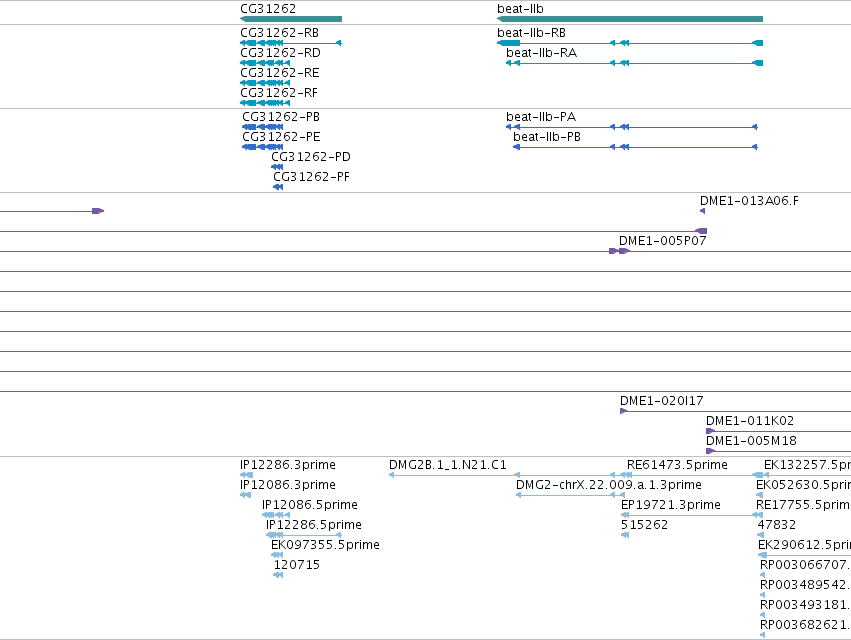851x640 pixels.
Task: Click the CG31262-PD protein label
Action: [311, 157]
